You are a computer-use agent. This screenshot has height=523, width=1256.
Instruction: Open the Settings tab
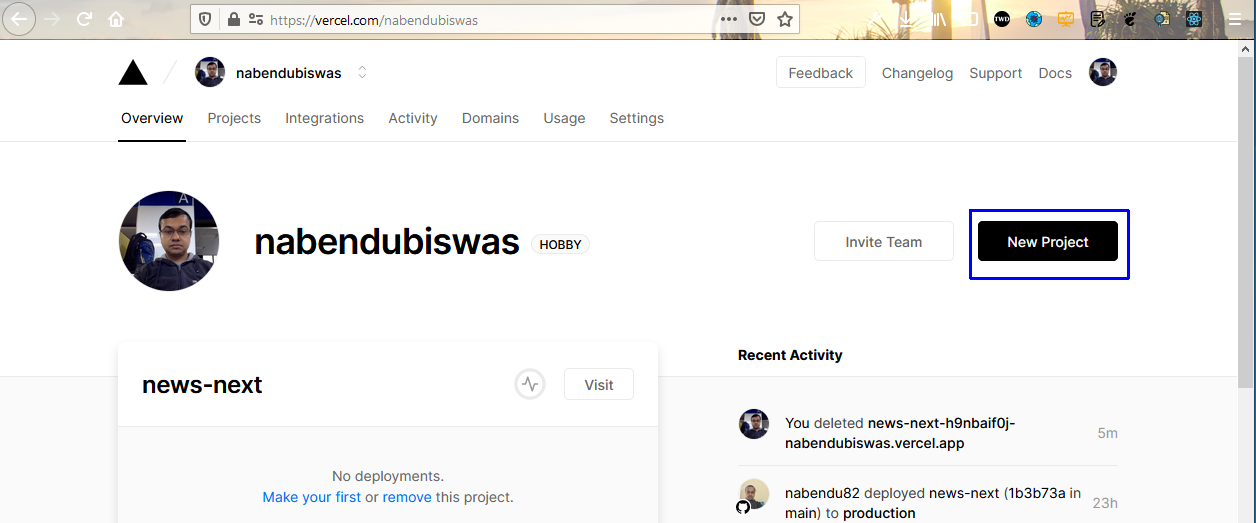click(x=636, y=118)
